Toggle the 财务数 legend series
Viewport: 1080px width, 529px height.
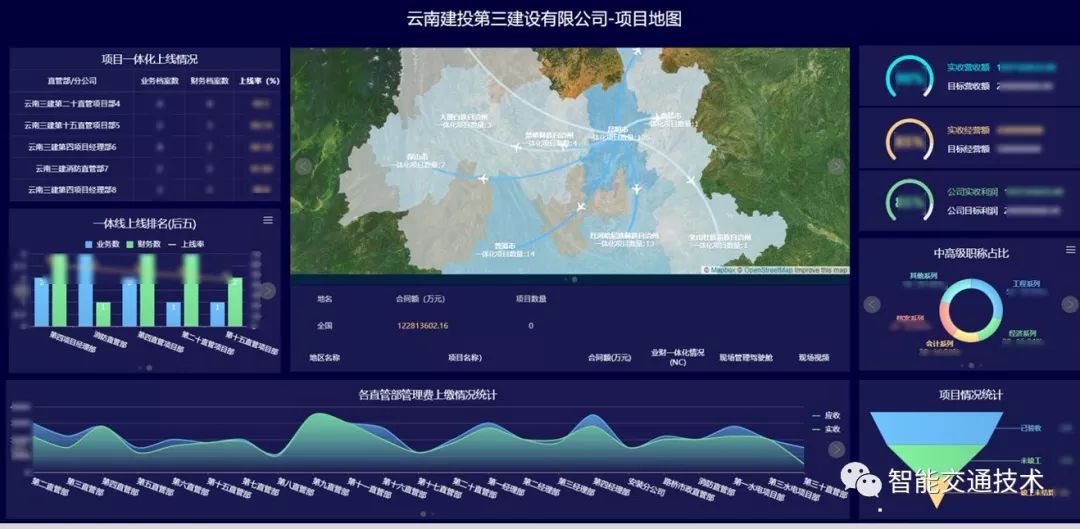[143, 244]
